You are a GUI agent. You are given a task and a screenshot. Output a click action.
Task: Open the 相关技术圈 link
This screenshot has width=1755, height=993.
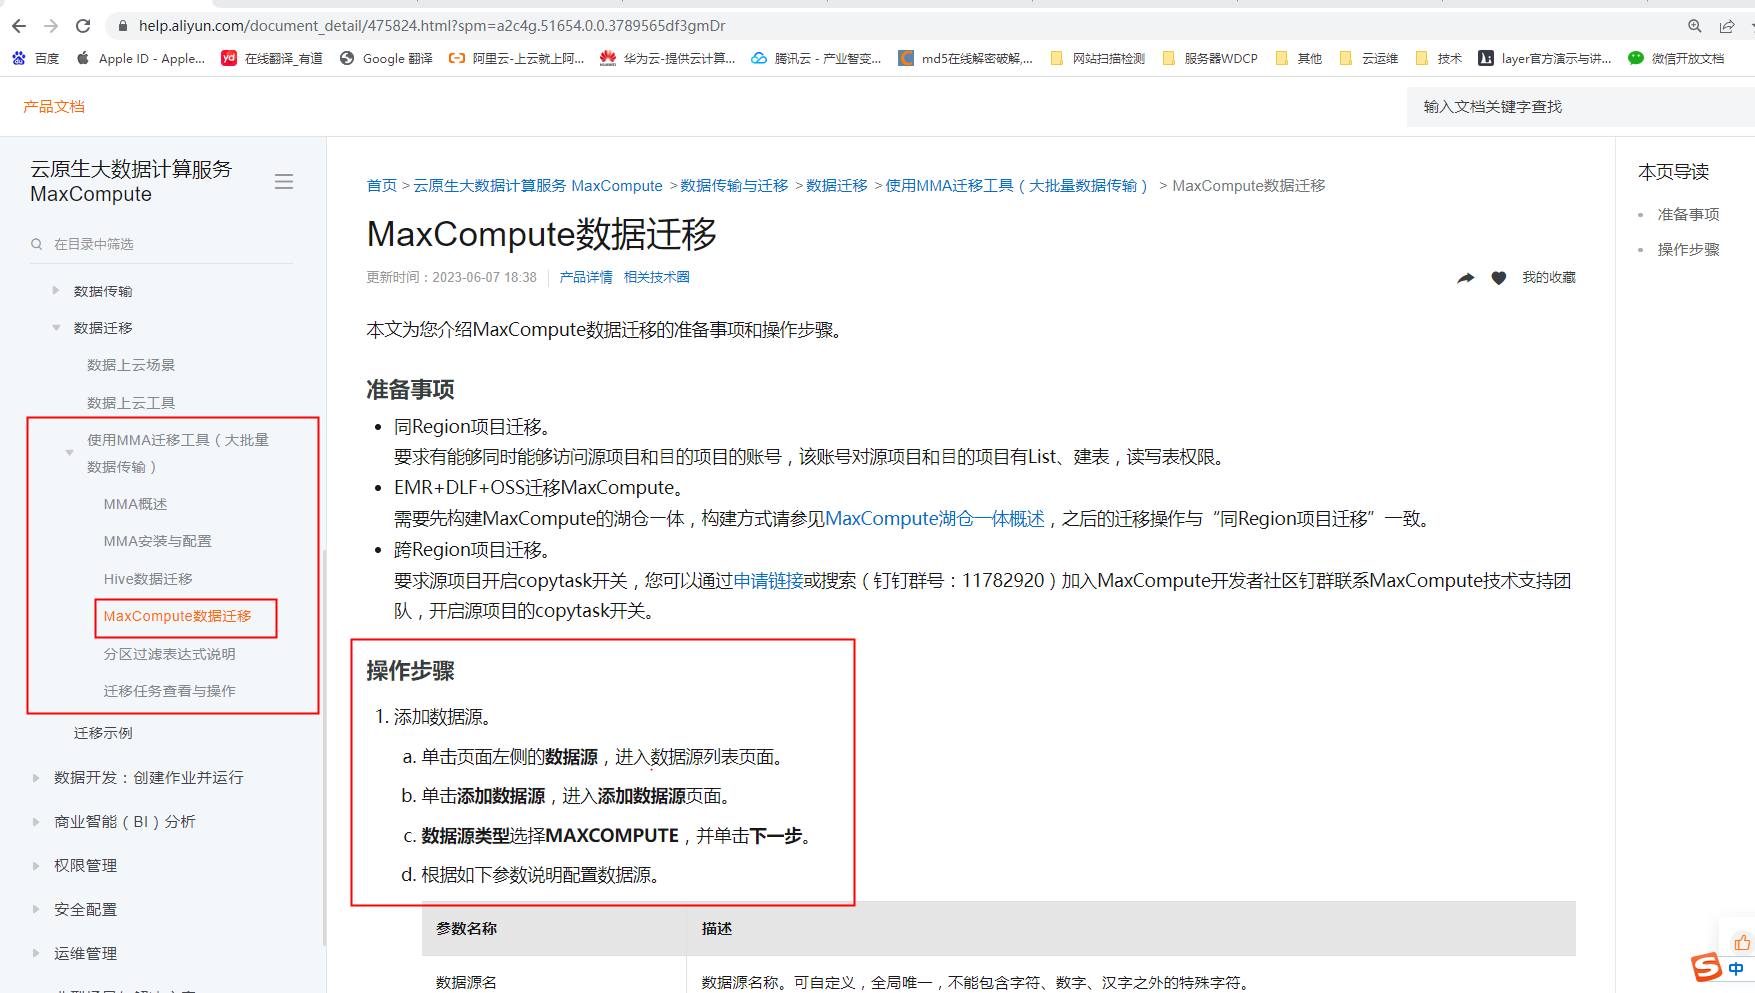point(657,278)
